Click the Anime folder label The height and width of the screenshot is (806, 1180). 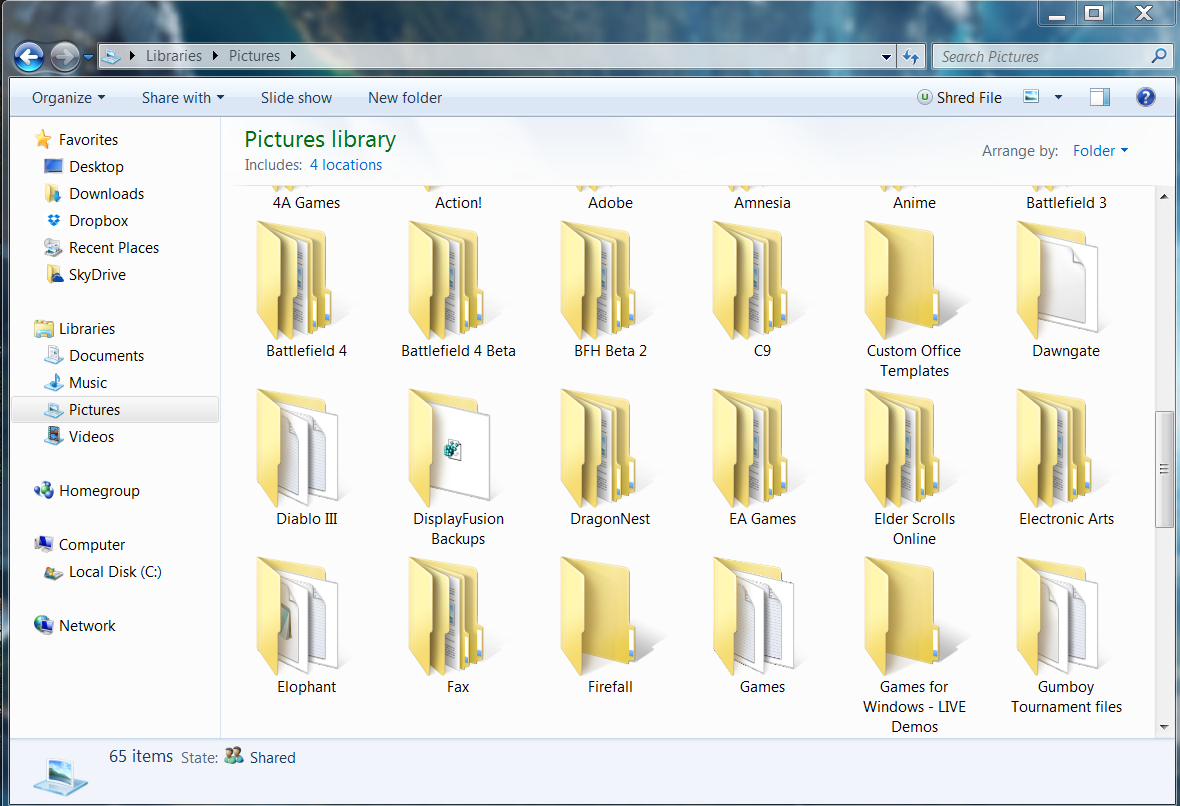point(914,202)
